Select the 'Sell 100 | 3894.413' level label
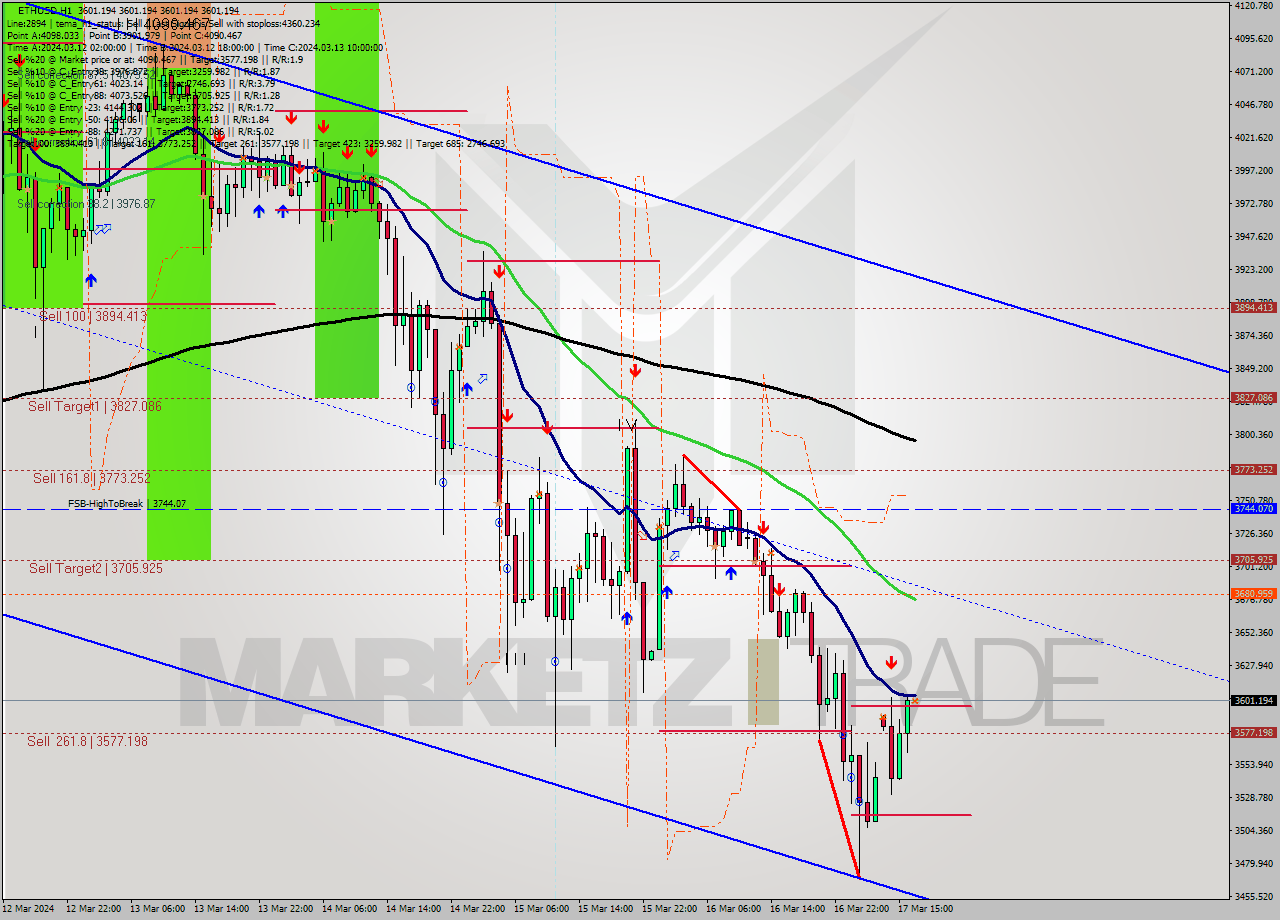The height and width of the screenshot is (920, 1280). [x=93, y=316]
